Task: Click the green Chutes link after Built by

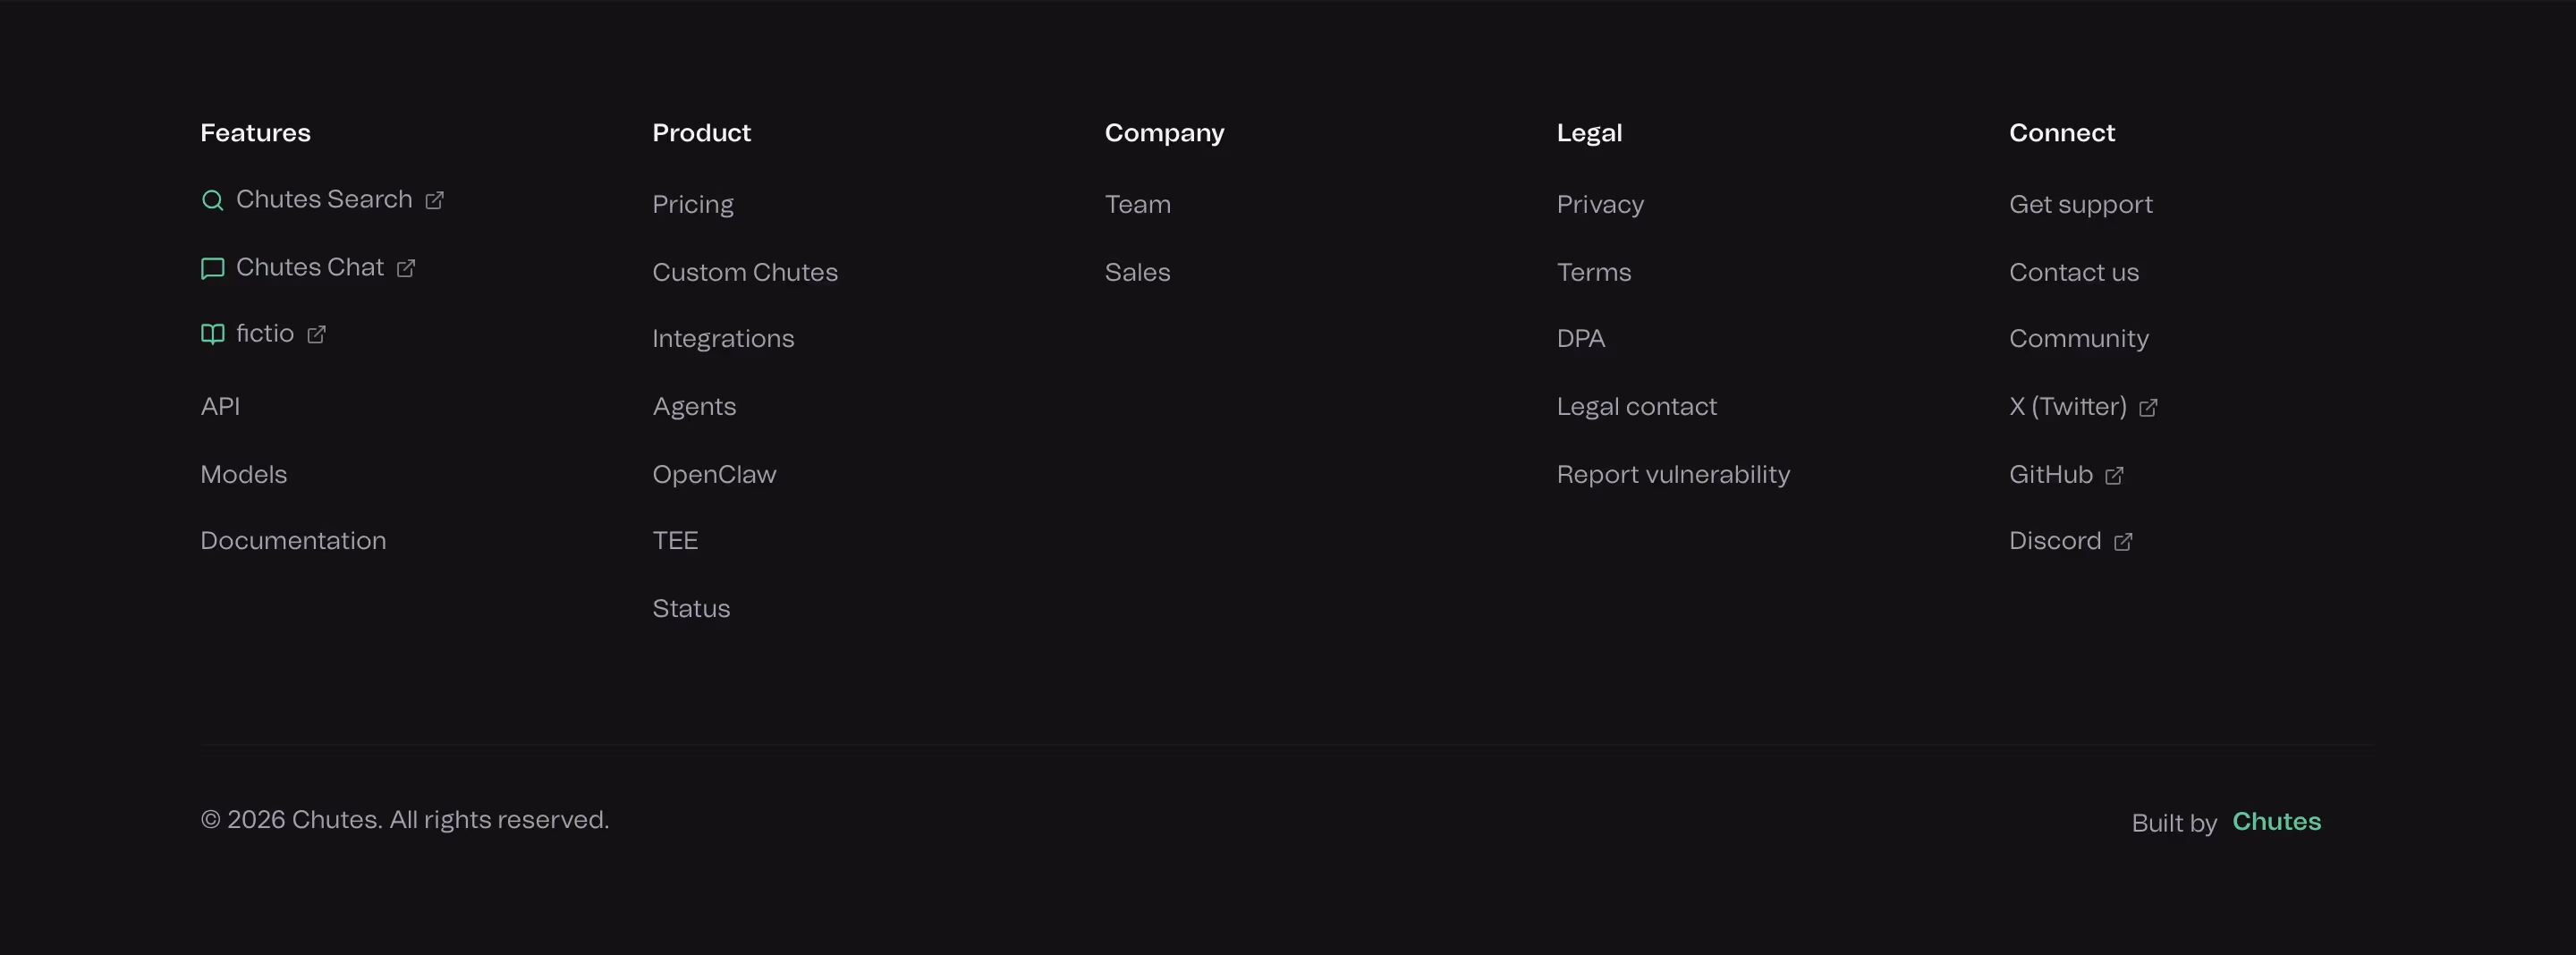Action: pos(2276,821)
